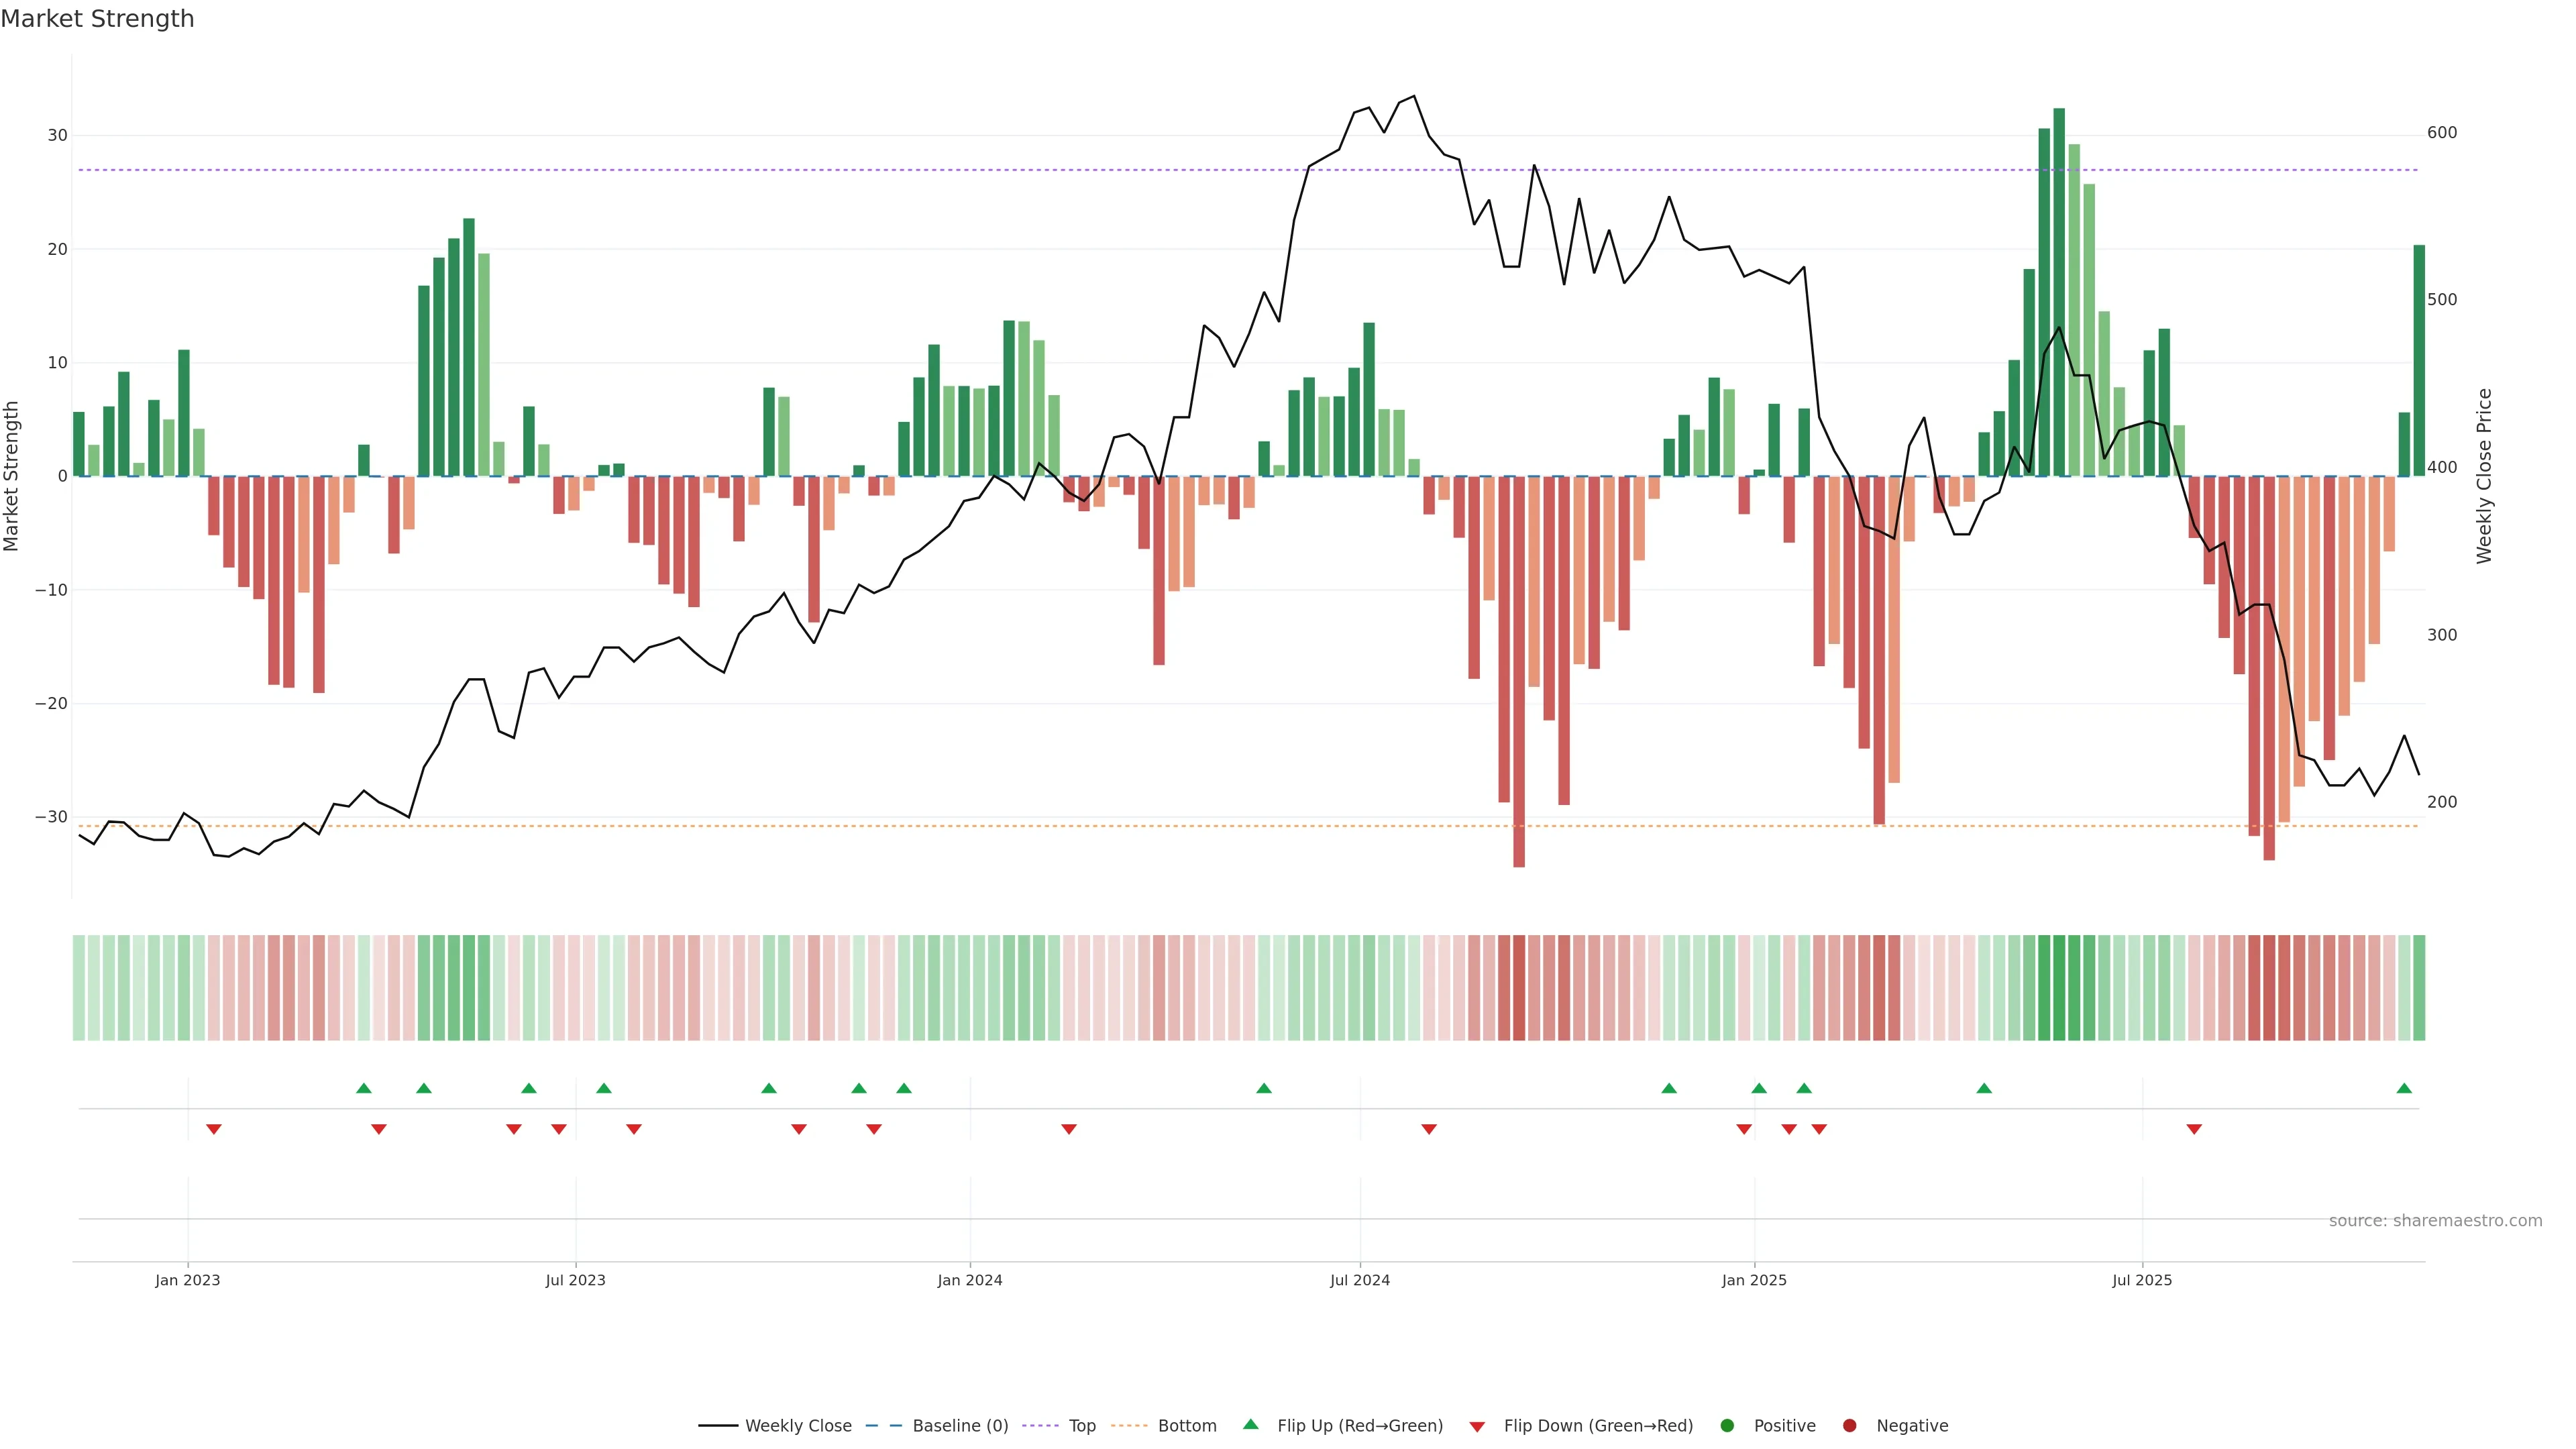Click Flip Up green triangle legend icon
2576x1449 pixels.
click(1250, 1425)
